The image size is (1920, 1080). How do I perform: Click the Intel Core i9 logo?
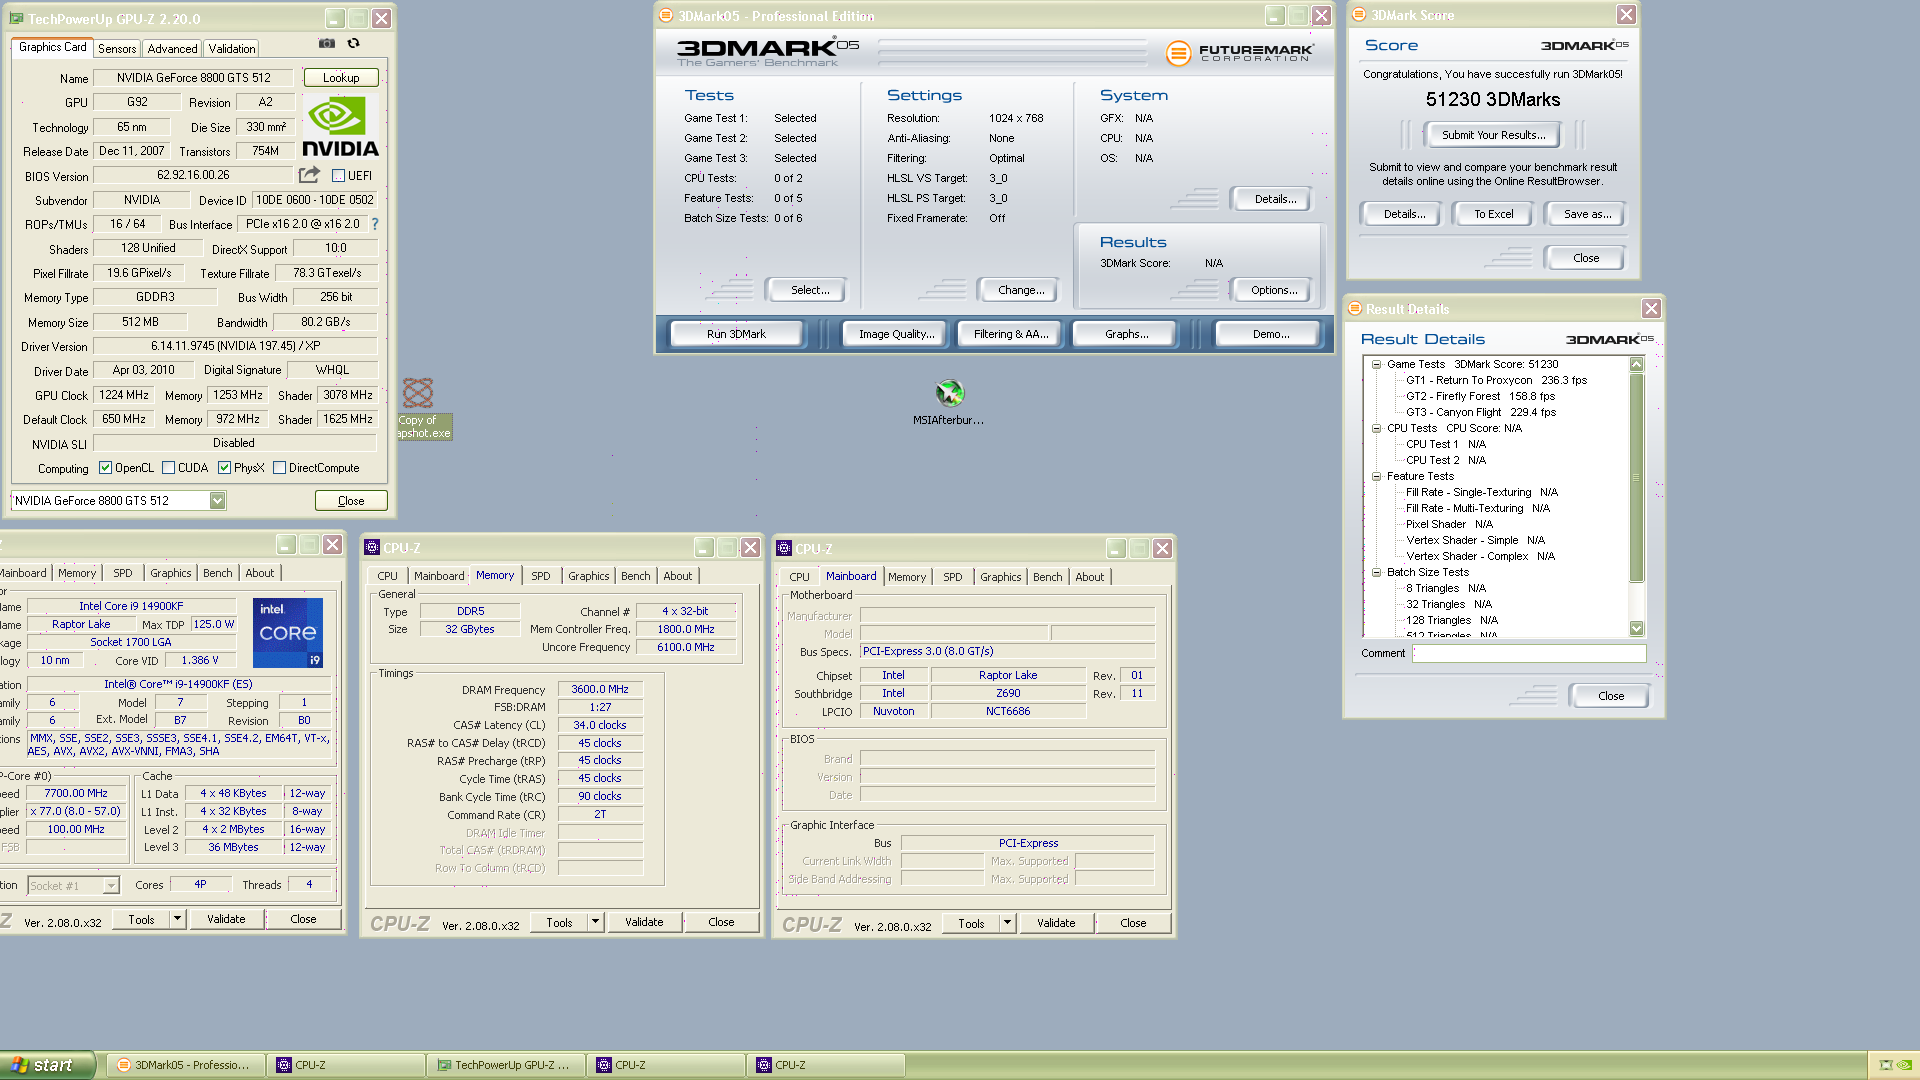pyautogui.click(x=288, y=632)
